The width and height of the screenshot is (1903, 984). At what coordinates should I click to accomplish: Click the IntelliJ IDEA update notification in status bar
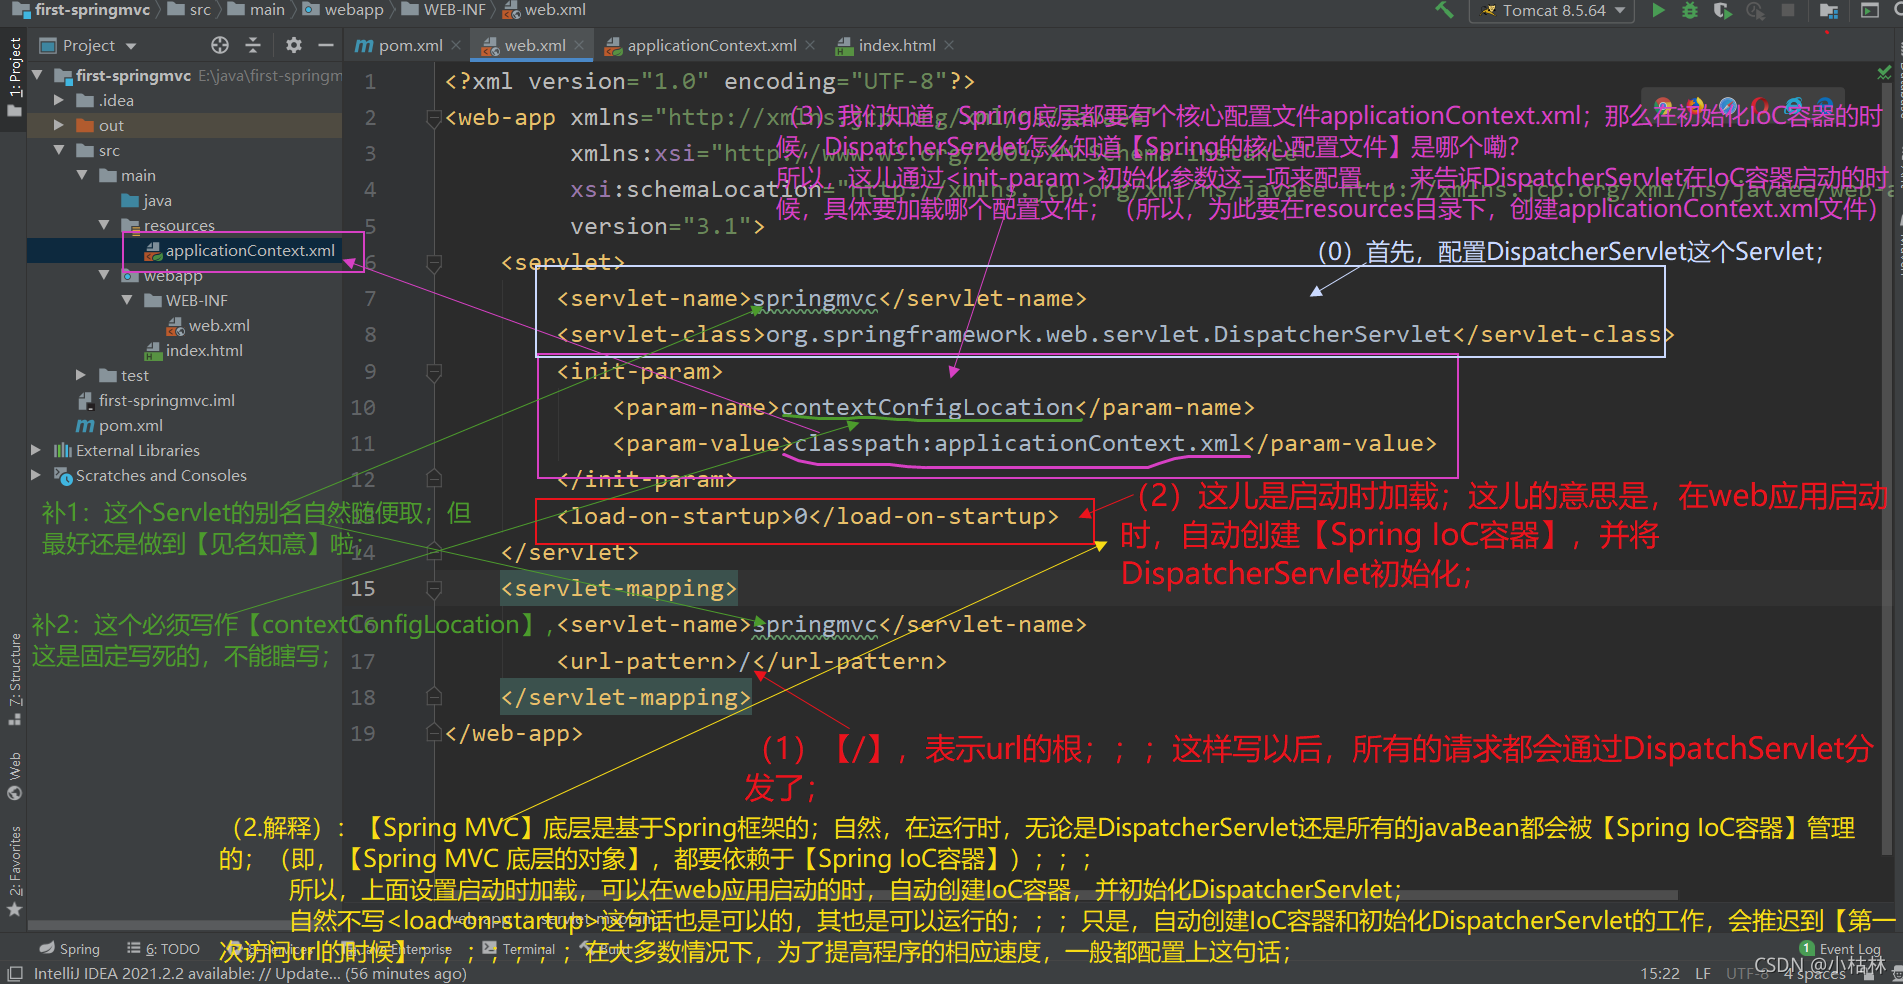coord(250,973)
